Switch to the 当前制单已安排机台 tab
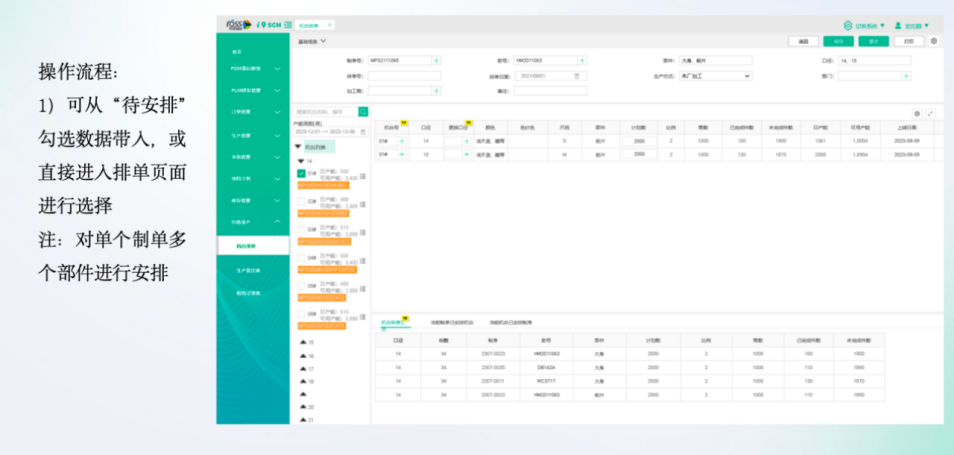The width and height of the screenshot is (954, 455). coord(451,323)
